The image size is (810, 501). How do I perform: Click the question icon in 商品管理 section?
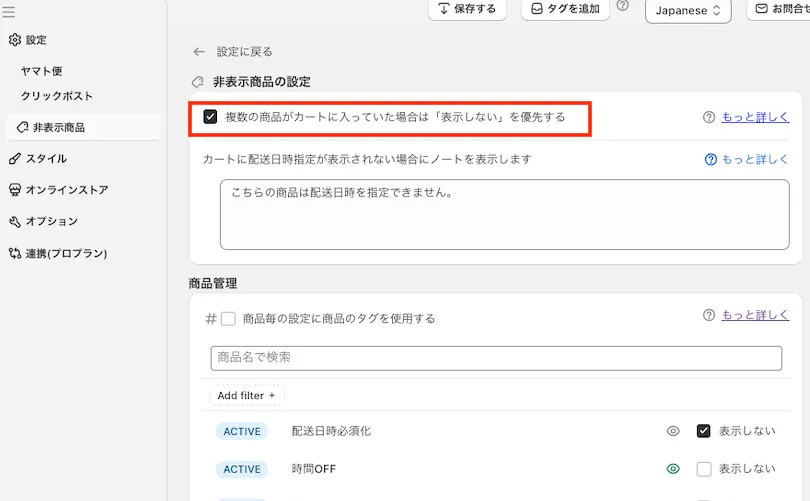point(709,315)
